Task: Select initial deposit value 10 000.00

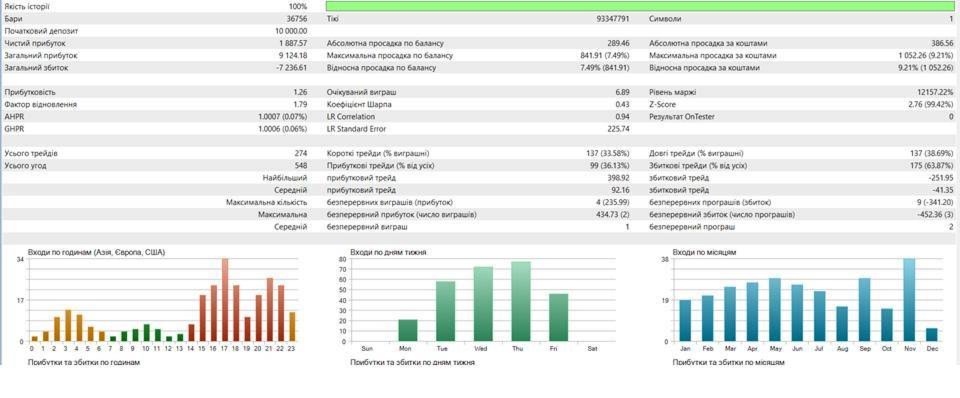Action: [291, 31]
